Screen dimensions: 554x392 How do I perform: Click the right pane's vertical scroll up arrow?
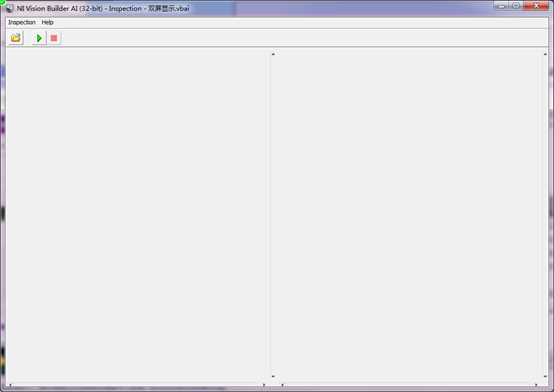point(545,54)
